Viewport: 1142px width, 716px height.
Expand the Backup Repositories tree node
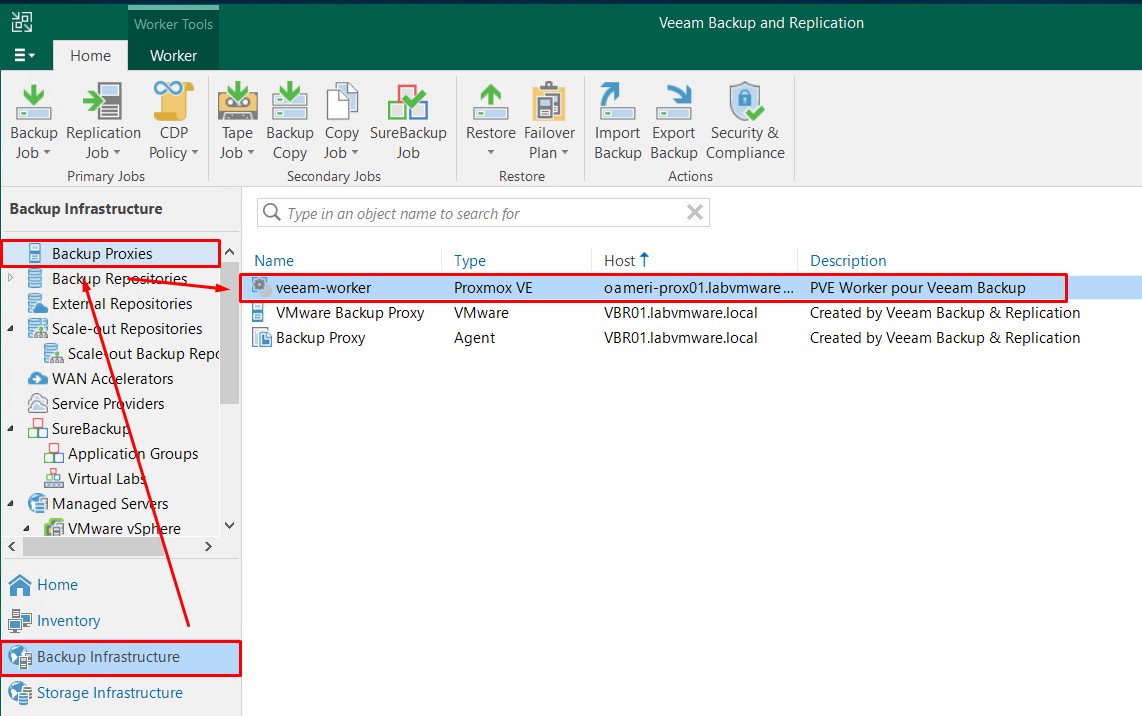(10, 278)
